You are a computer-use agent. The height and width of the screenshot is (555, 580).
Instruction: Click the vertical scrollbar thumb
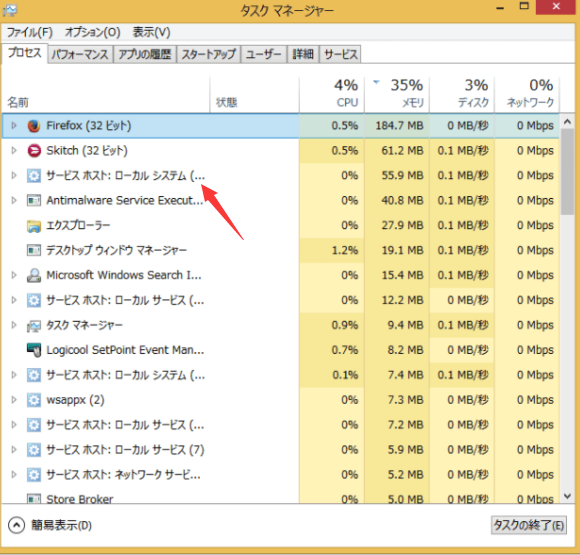pos(568,172)
